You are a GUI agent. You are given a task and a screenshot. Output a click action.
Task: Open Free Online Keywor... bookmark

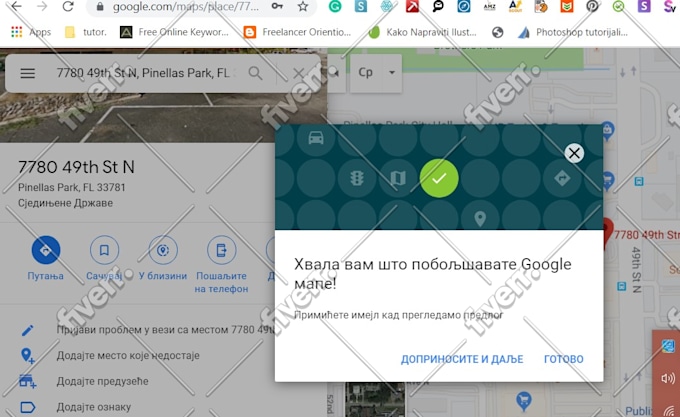[x=174, y=32]
